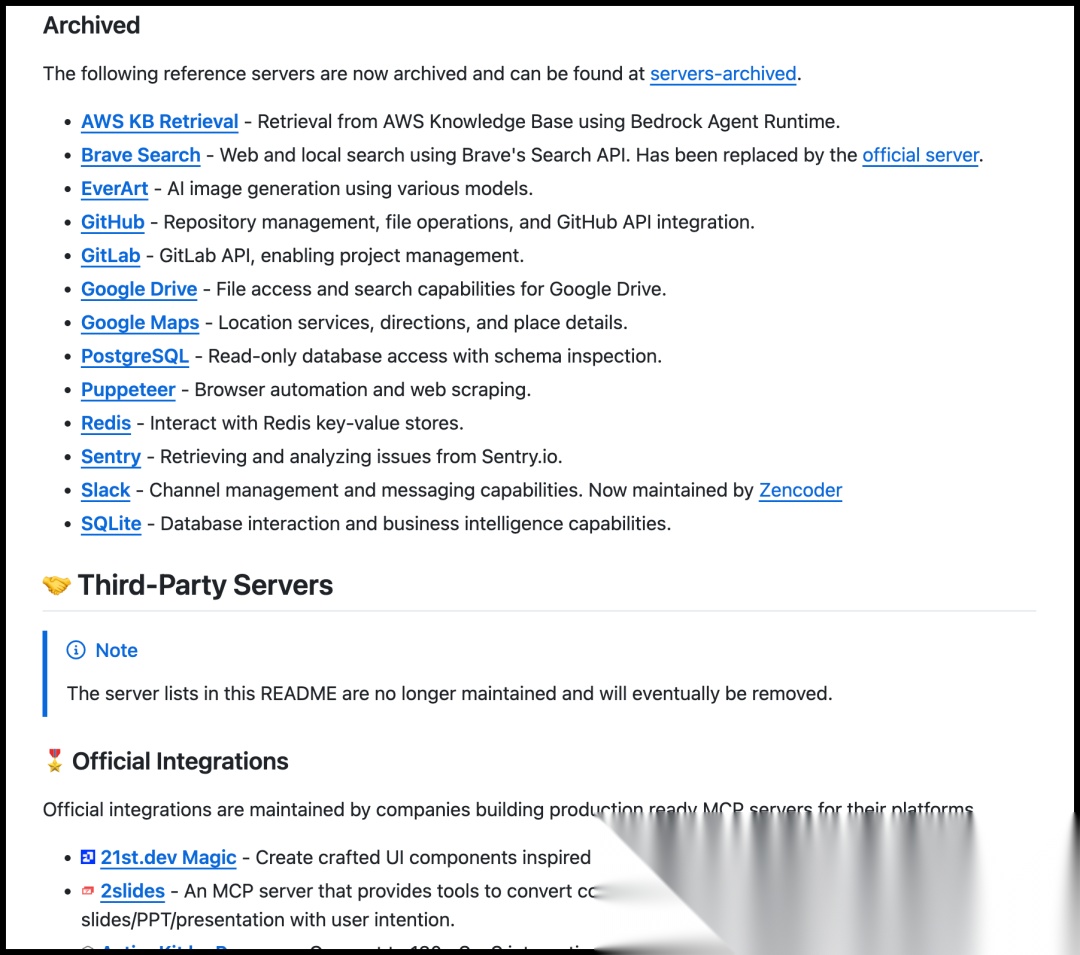Go to the Google Drive link

139,289
